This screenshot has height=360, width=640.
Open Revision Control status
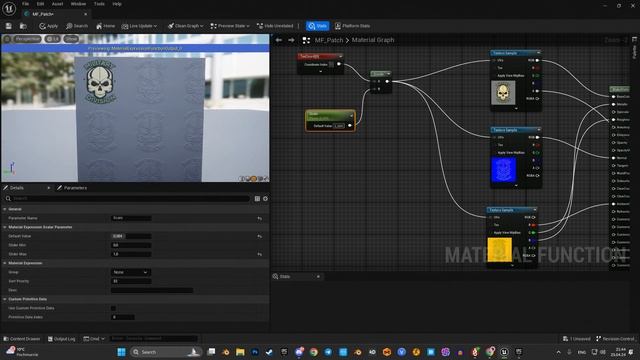coord(615,339)
